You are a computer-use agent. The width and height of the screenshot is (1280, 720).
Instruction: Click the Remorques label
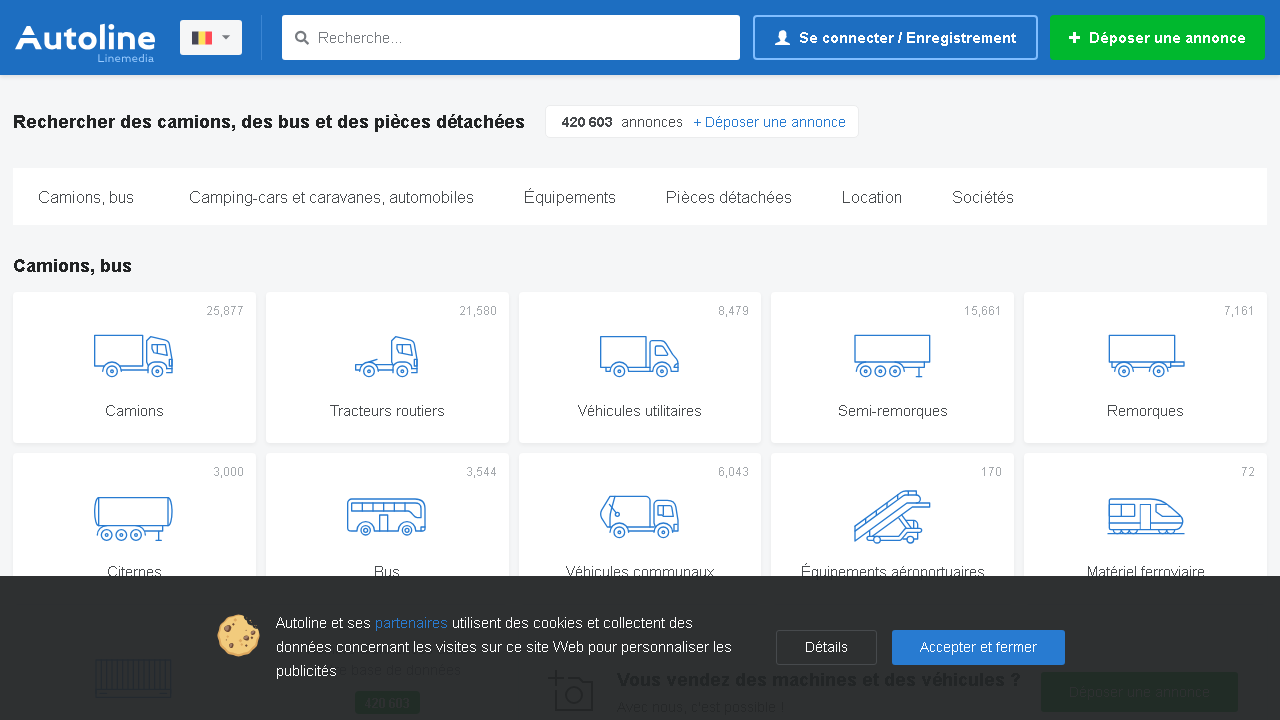click(x=1145, y=411)
